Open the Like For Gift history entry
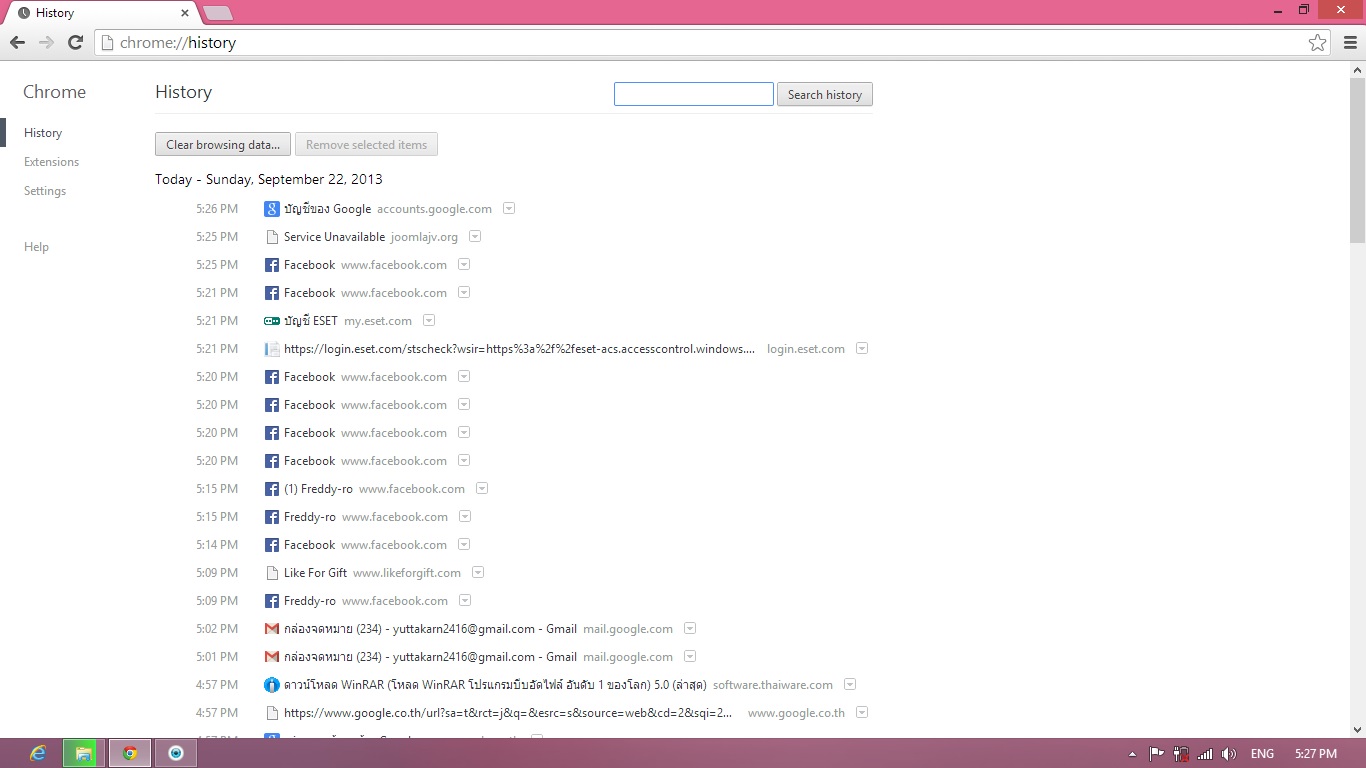 tap(315, 573)
